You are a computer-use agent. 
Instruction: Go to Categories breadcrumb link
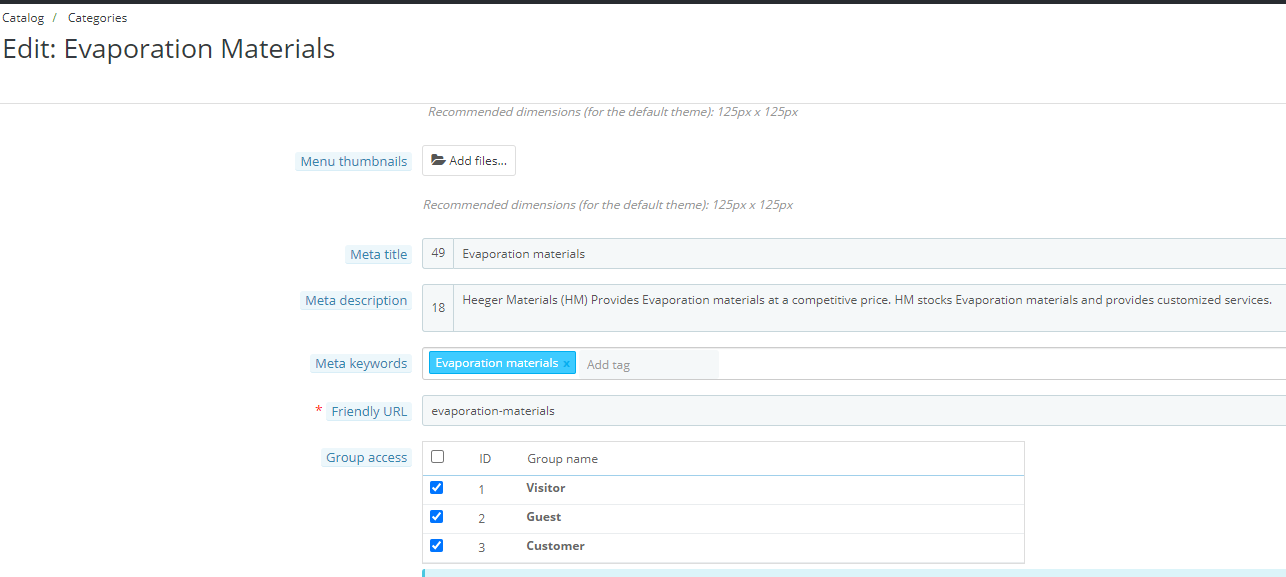tap(97, 18)
